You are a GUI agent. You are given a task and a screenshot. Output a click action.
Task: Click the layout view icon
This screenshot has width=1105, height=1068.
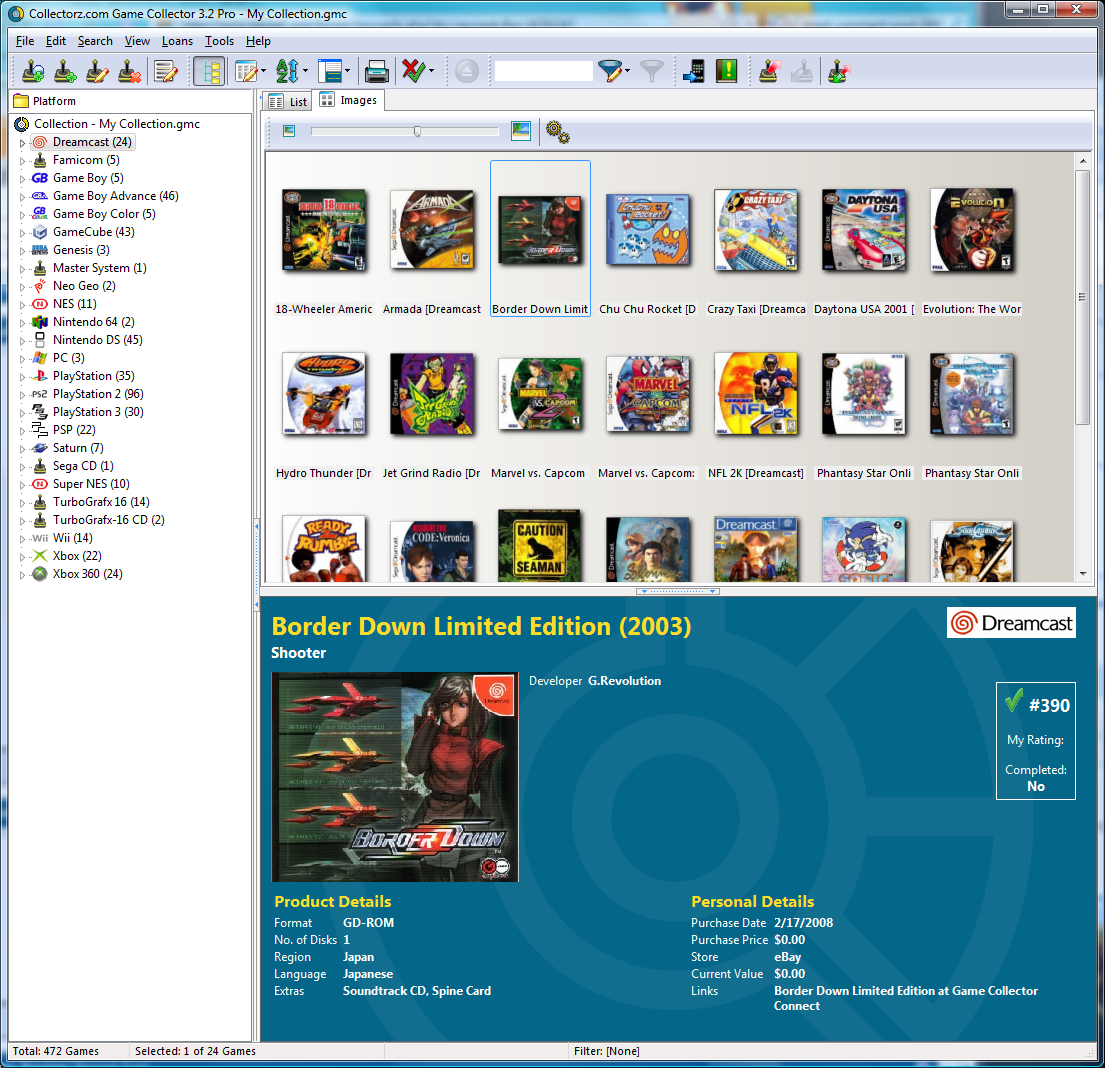(330, 71)
